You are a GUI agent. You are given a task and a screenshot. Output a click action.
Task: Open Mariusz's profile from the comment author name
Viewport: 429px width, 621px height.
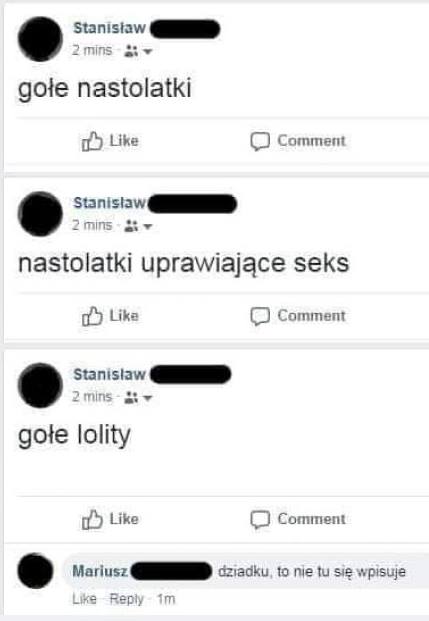(x=100, y=571)
